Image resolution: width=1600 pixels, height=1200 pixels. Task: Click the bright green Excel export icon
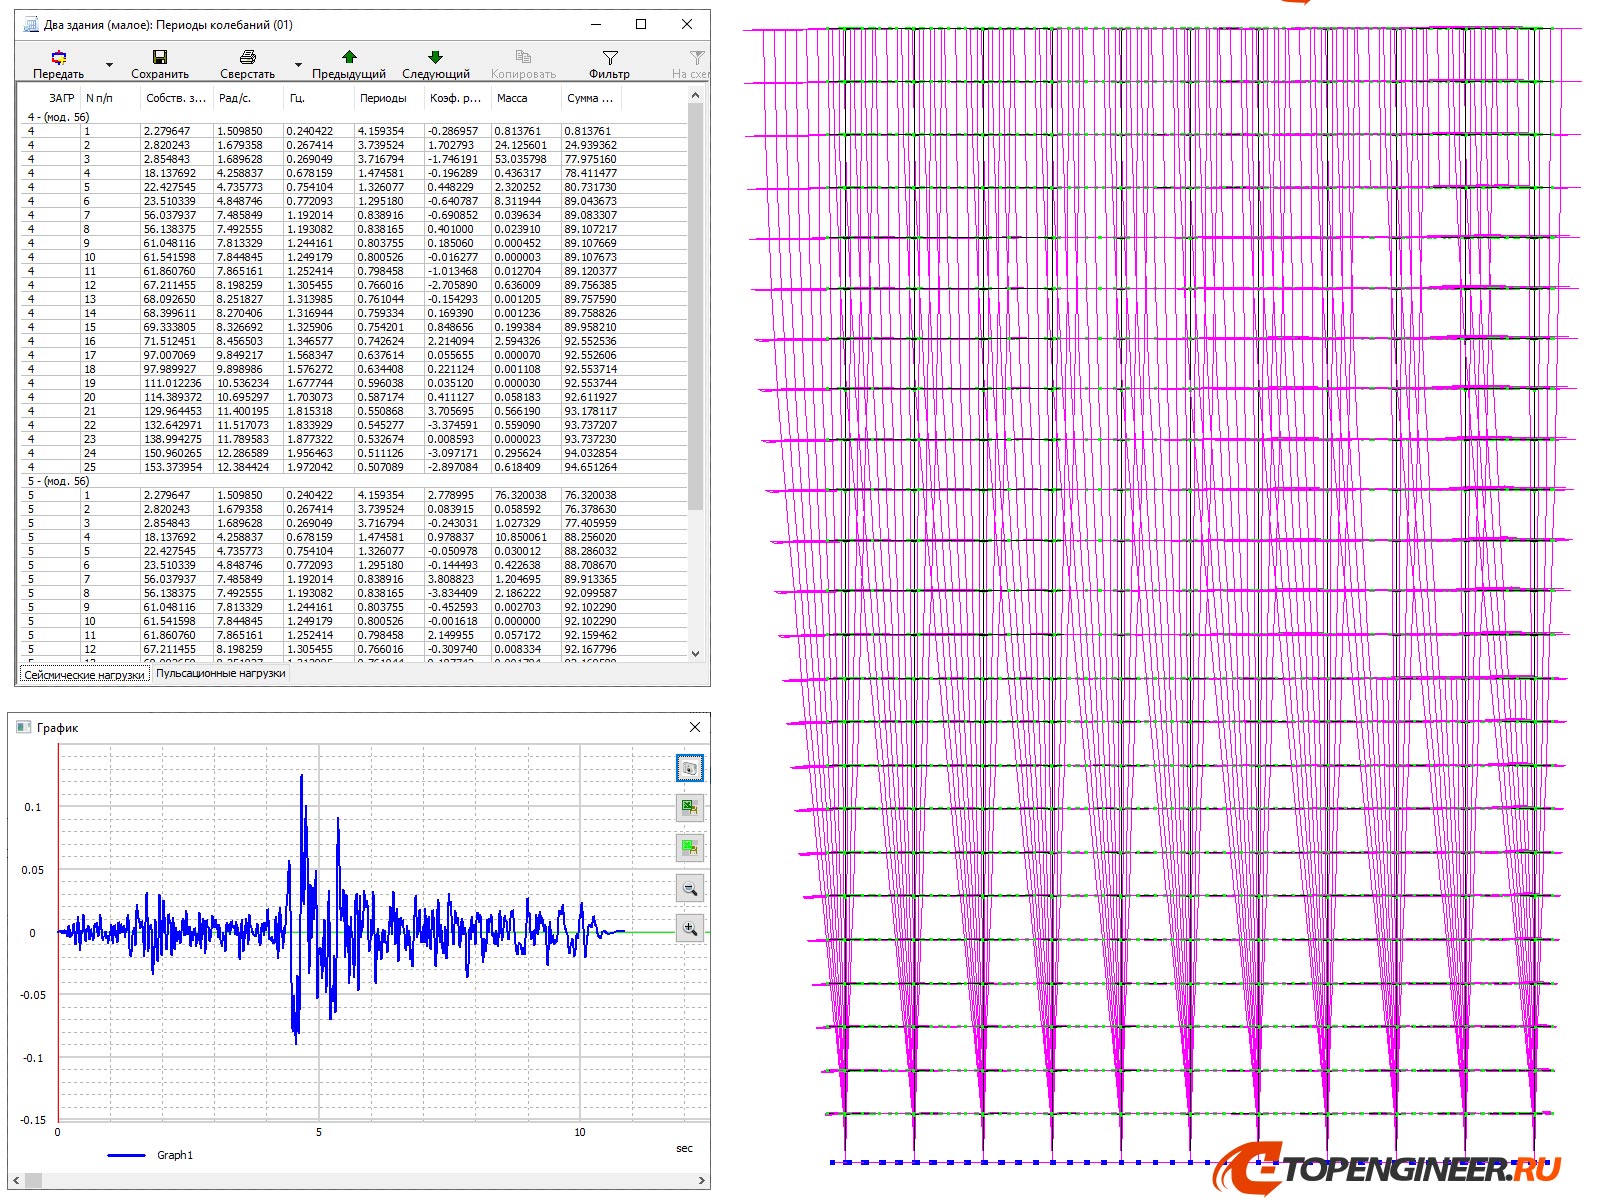[689, 848]
